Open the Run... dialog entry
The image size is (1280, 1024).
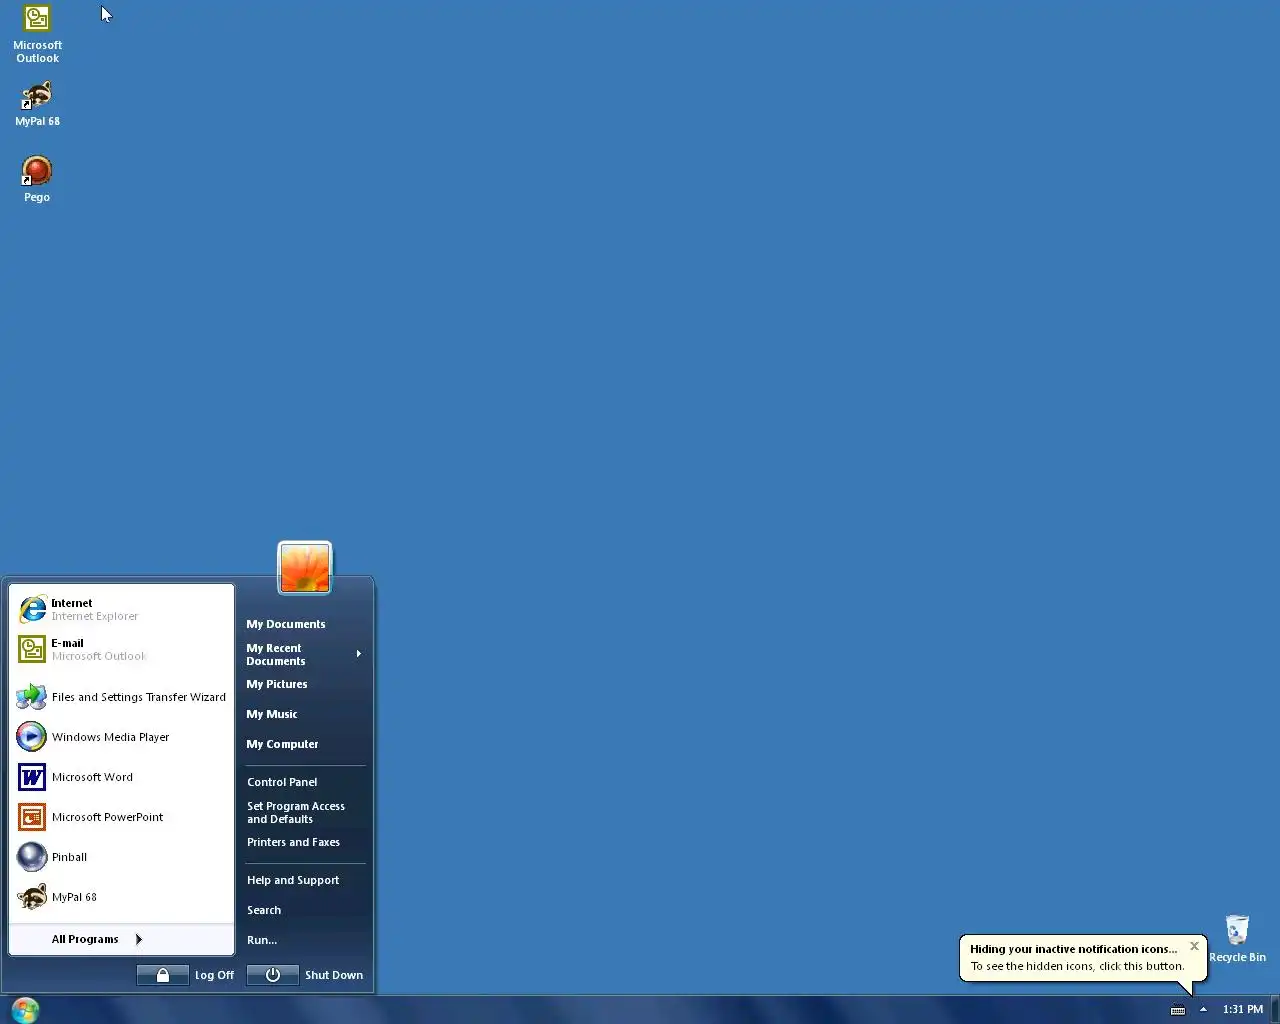click(x=262, y=940)
